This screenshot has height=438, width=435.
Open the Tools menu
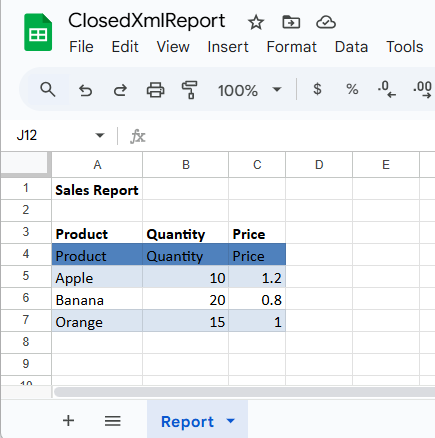405,47
